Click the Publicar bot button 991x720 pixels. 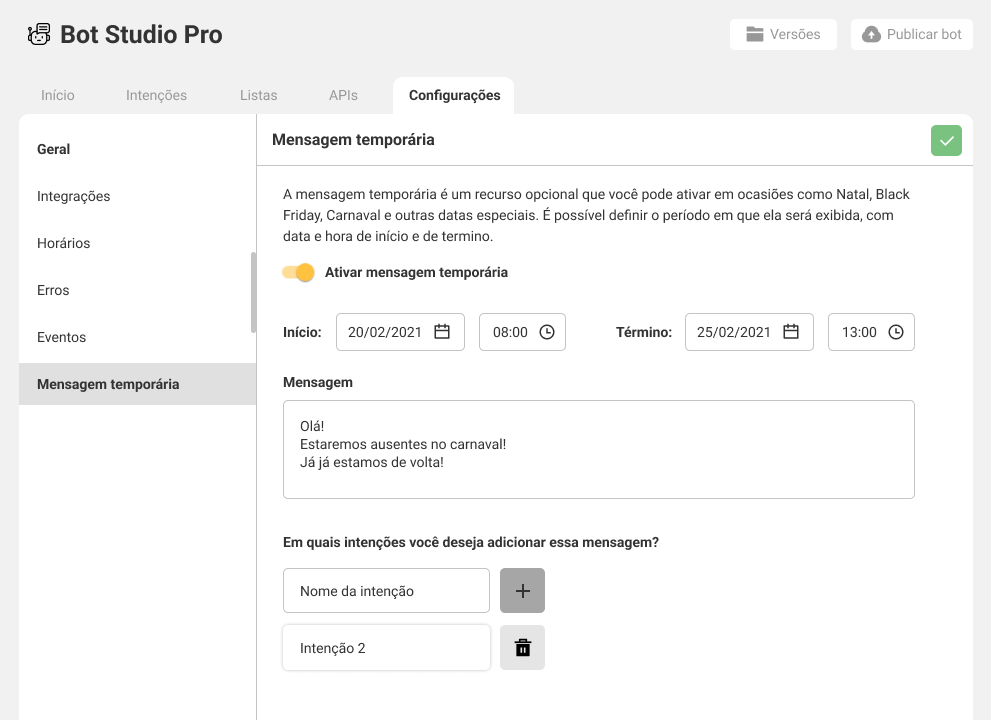tap(911, 34)
